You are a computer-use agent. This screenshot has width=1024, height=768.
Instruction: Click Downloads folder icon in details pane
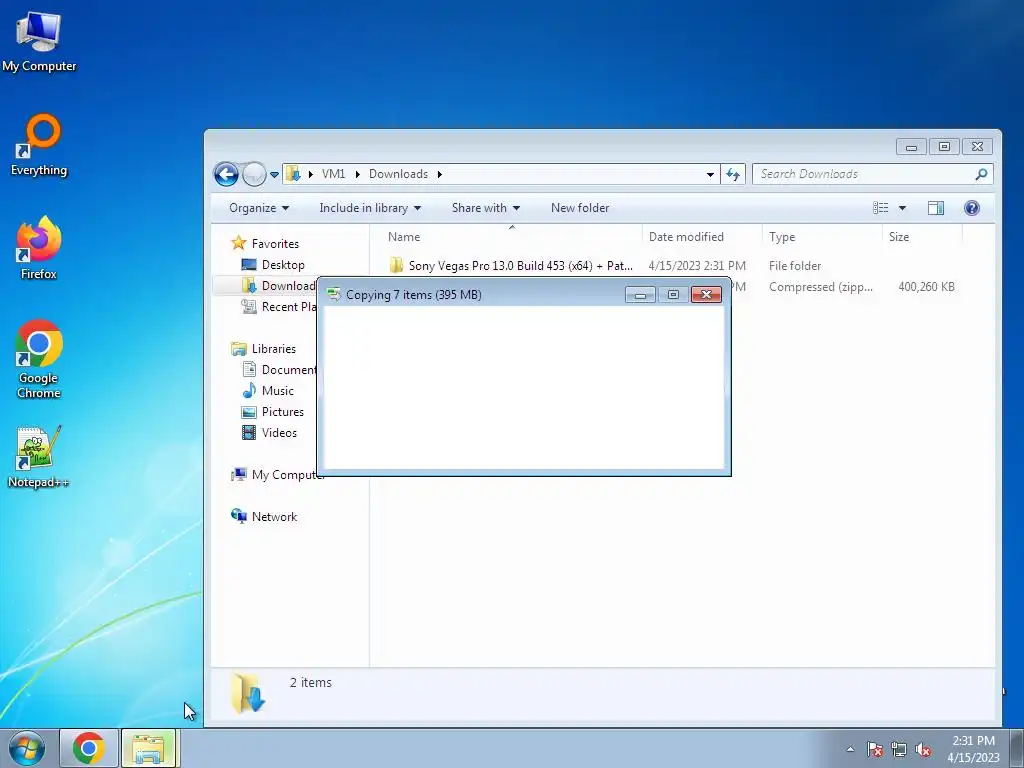[x=248, y=693]
